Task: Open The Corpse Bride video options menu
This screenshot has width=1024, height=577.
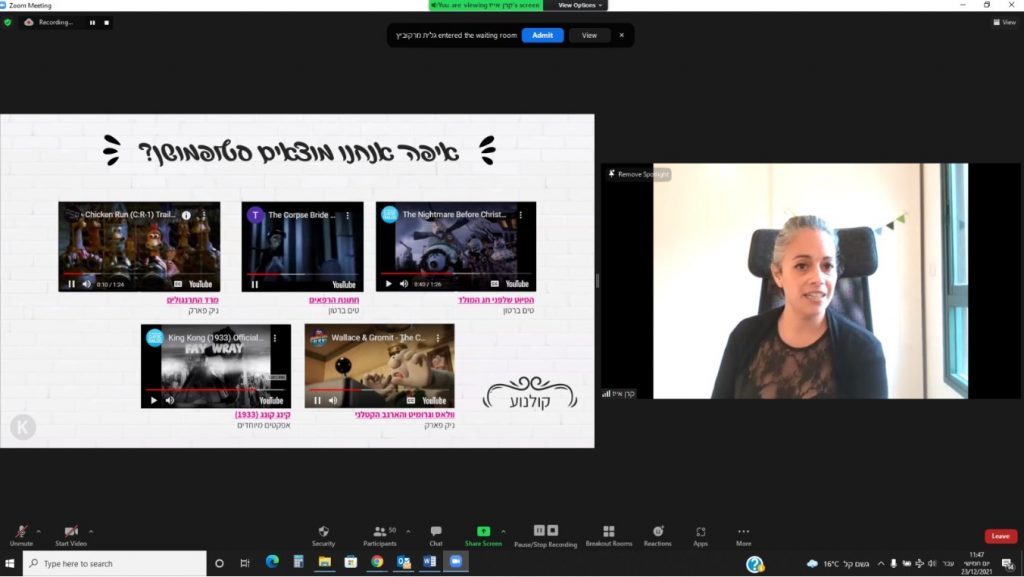Action: coord(347,215)
